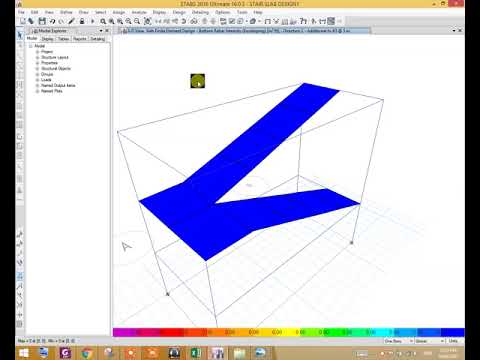The height and width of the screenshot is (360, 480).
Task: Save the model with the floppy disk icon
Action: click(x=42, y=21)
